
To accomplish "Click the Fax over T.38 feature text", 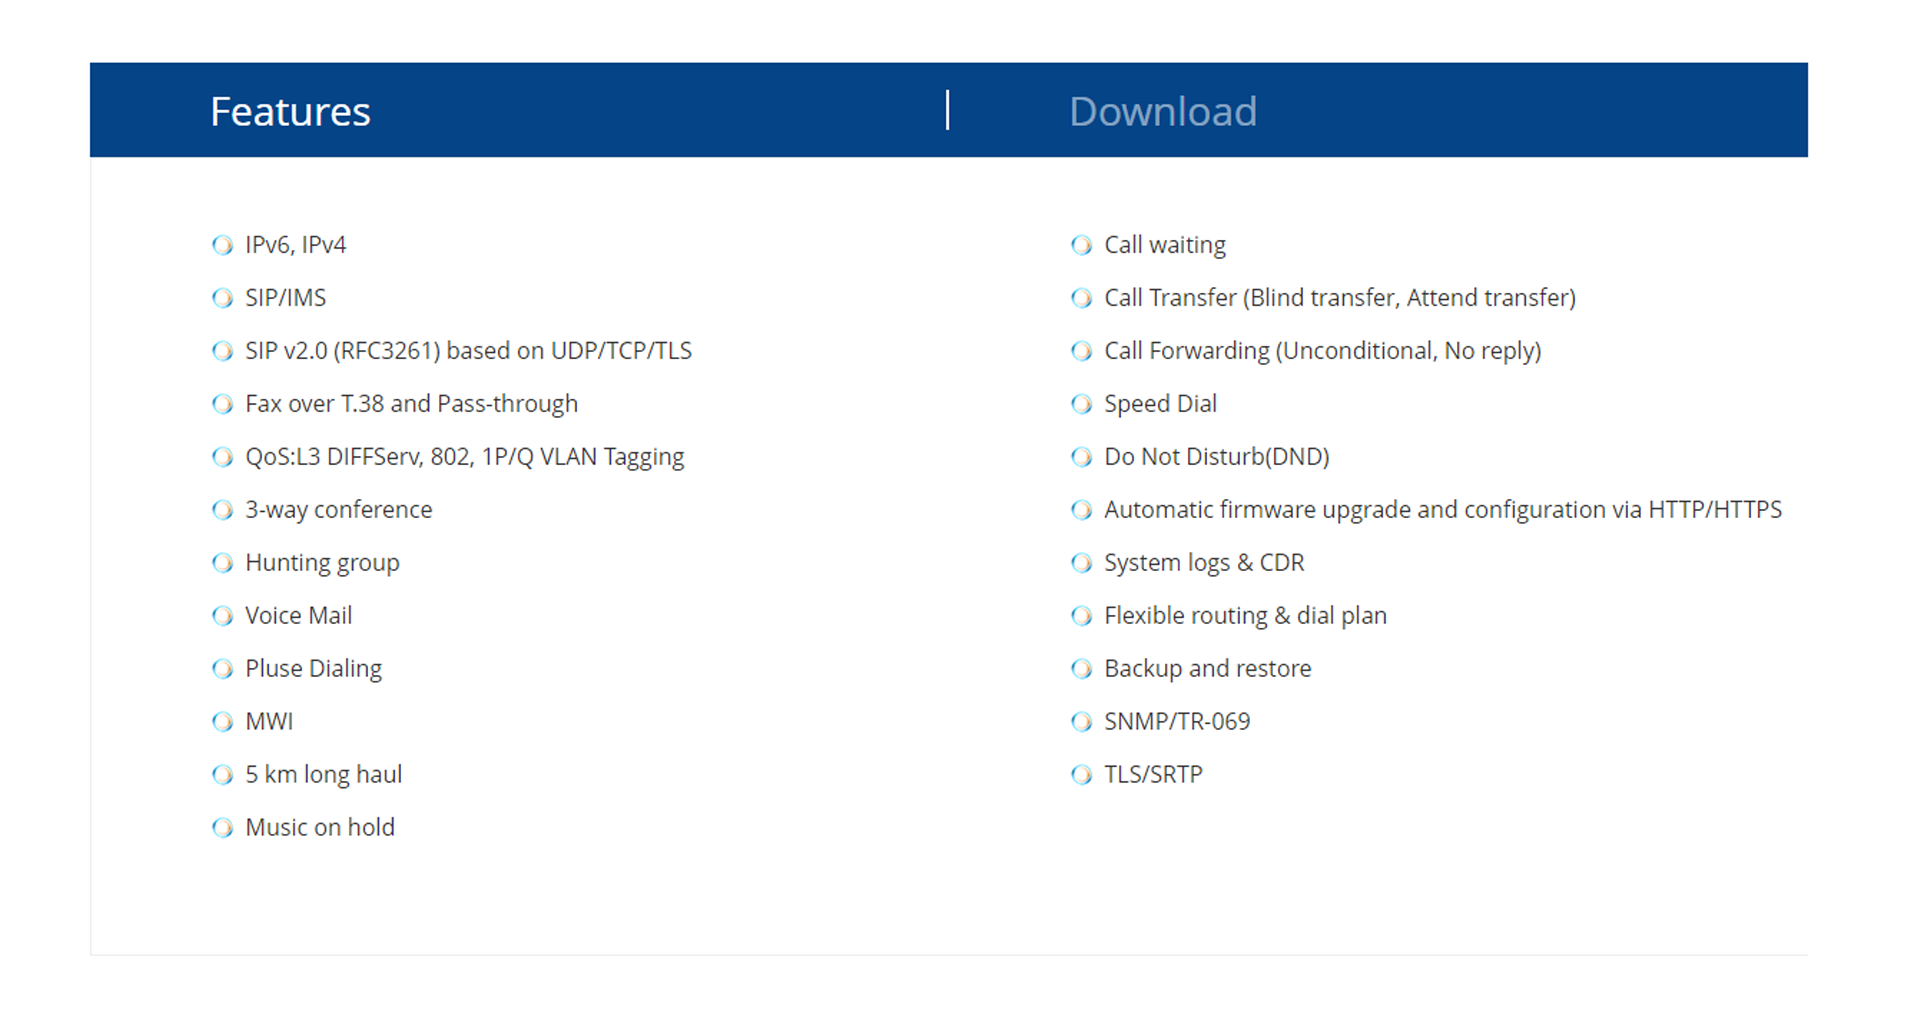I will tap(411, 404).
